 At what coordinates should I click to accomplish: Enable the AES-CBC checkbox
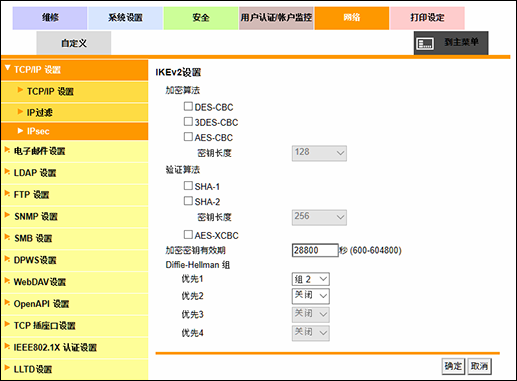pyautogui.click(x=188, y=137)
